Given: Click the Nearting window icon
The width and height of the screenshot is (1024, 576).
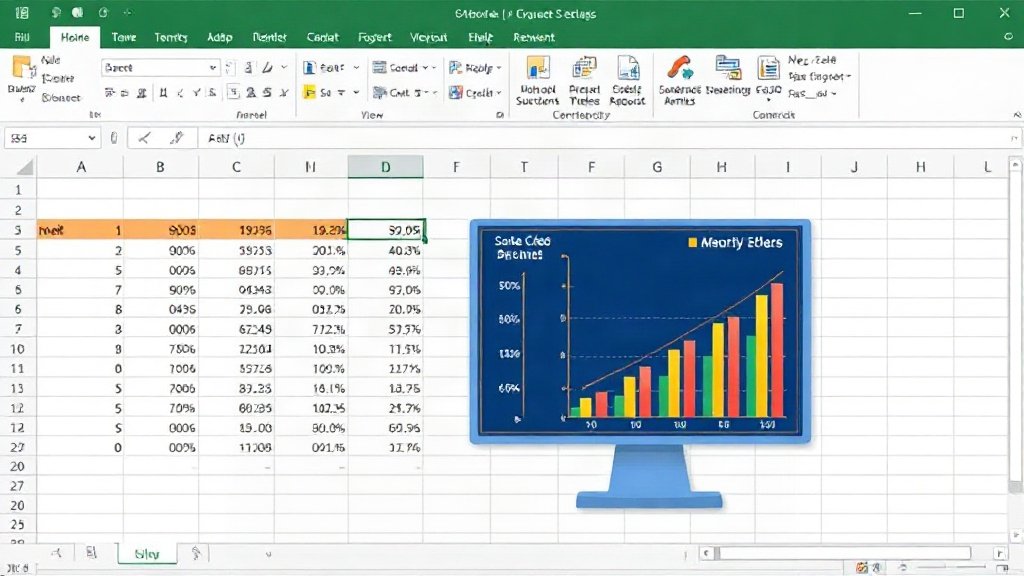Looking at the screenshot, I should (728, 68).
